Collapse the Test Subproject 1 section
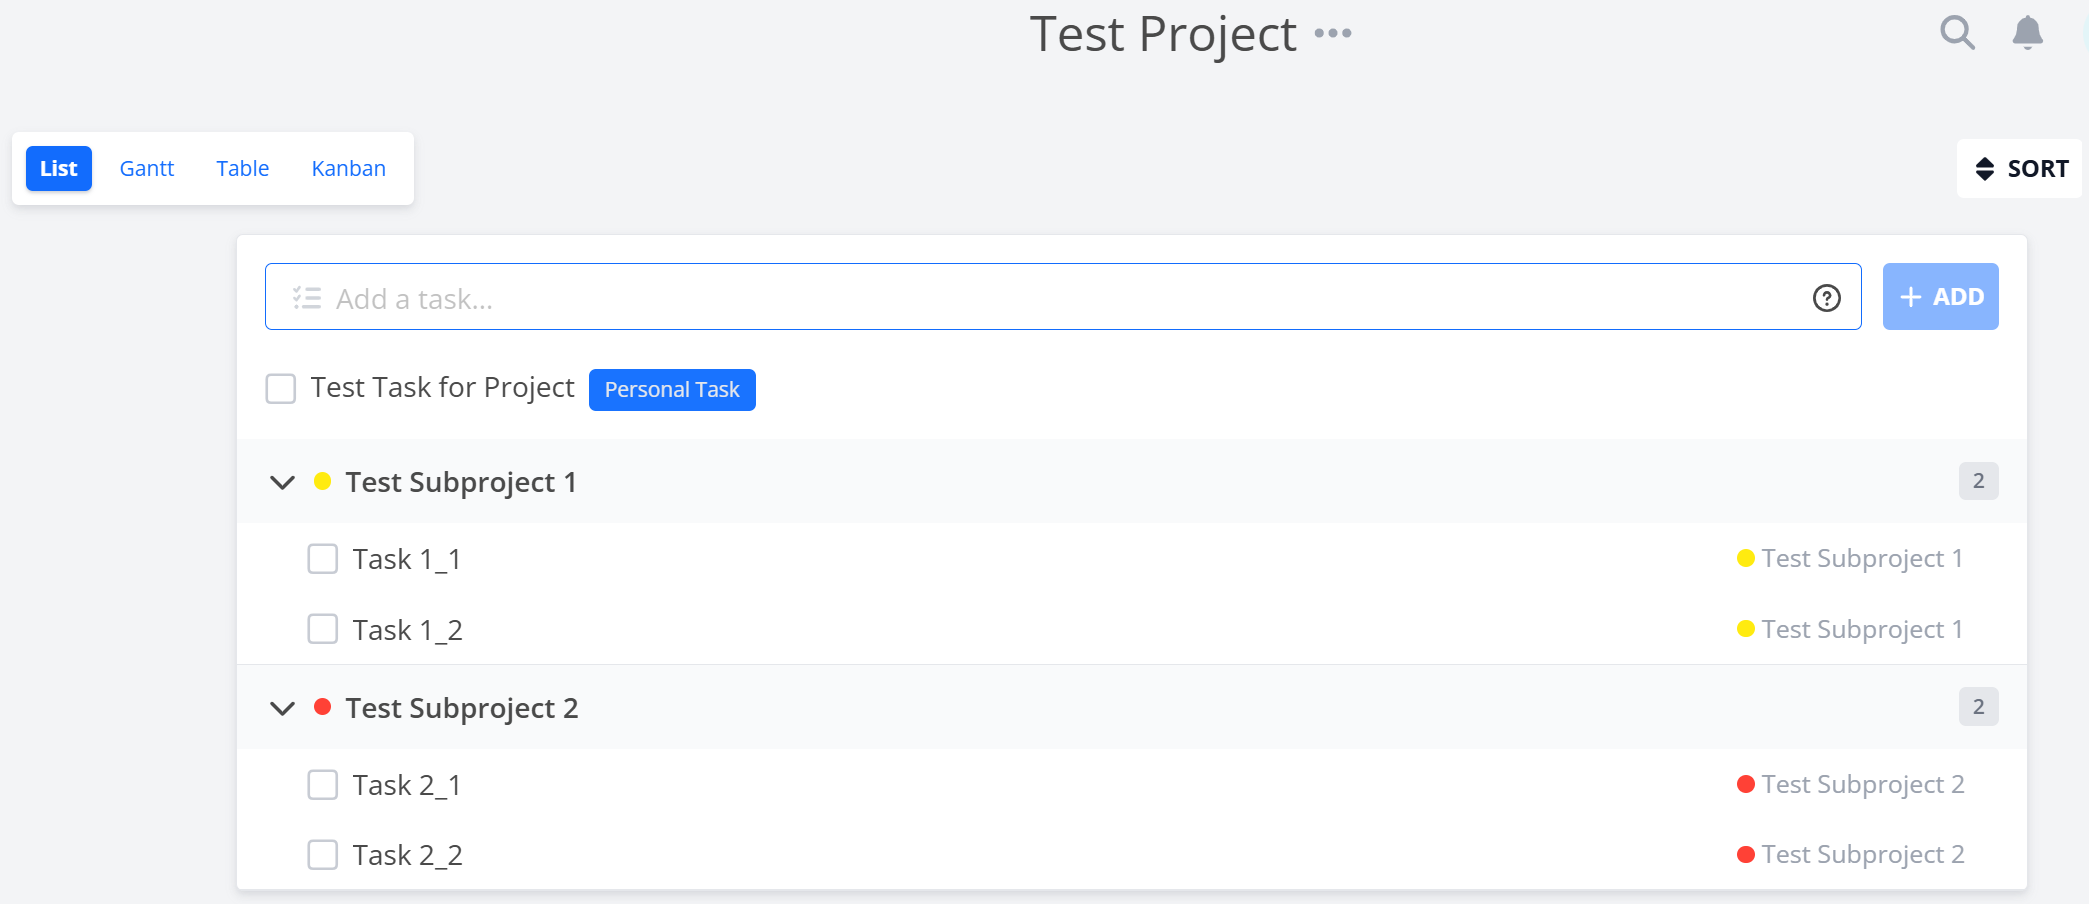The image size is (2089, 904). 283,482
